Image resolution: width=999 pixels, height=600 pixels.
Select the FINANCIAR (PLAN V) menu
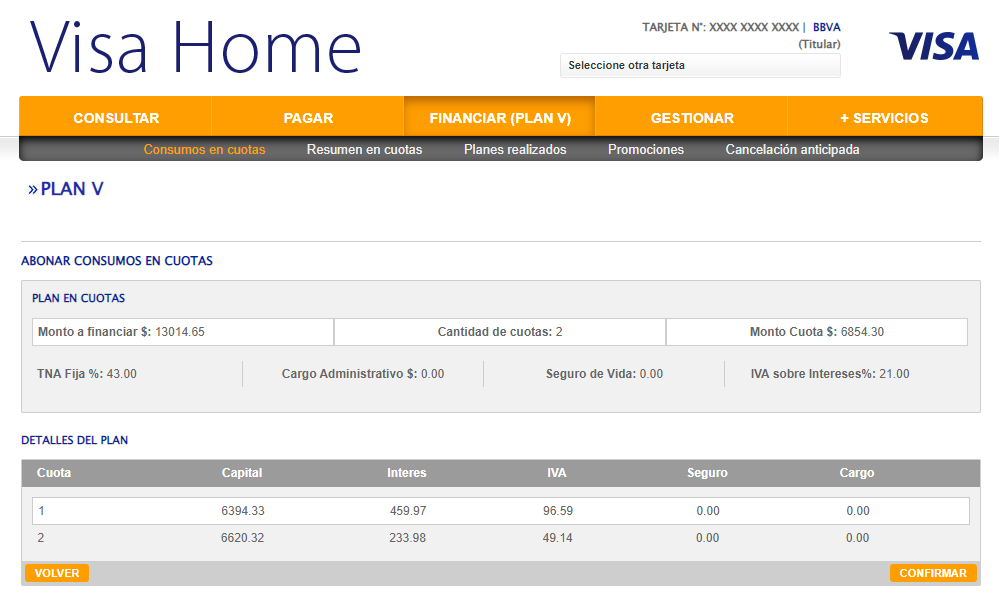(500, 118)
